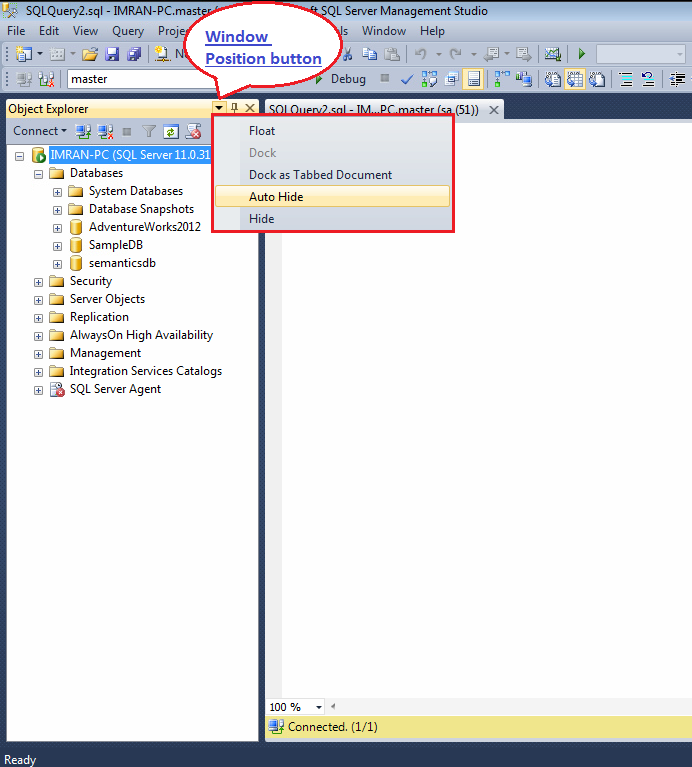This screenshot has width=692, height=767.
Task: Click the Cancel Executing Query stop icon
Action: pyautogui.click(x=385, y=78)
